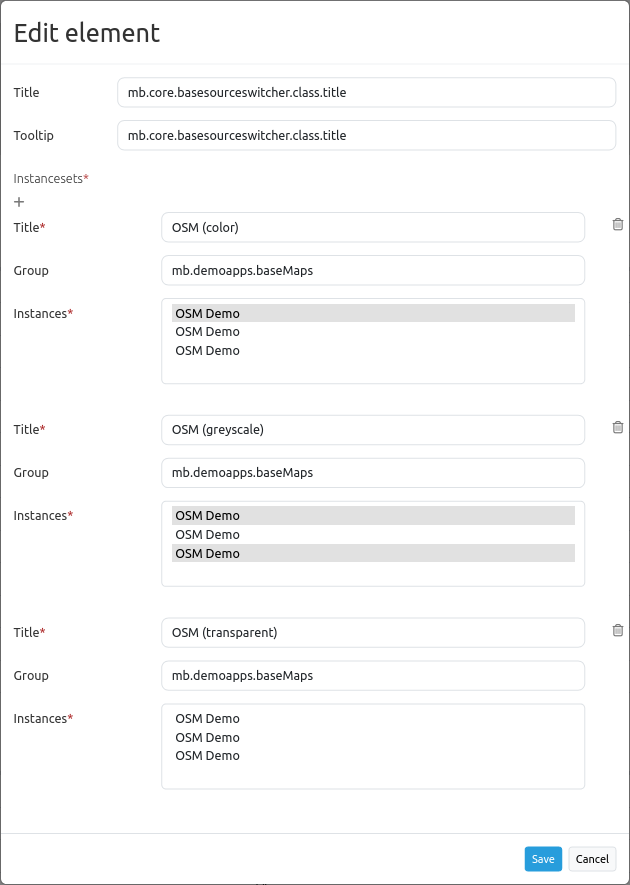This screenshot has width=630, height=885.
Task: Click the Group field under OSM (transparent)
Action: click(372, 676)
